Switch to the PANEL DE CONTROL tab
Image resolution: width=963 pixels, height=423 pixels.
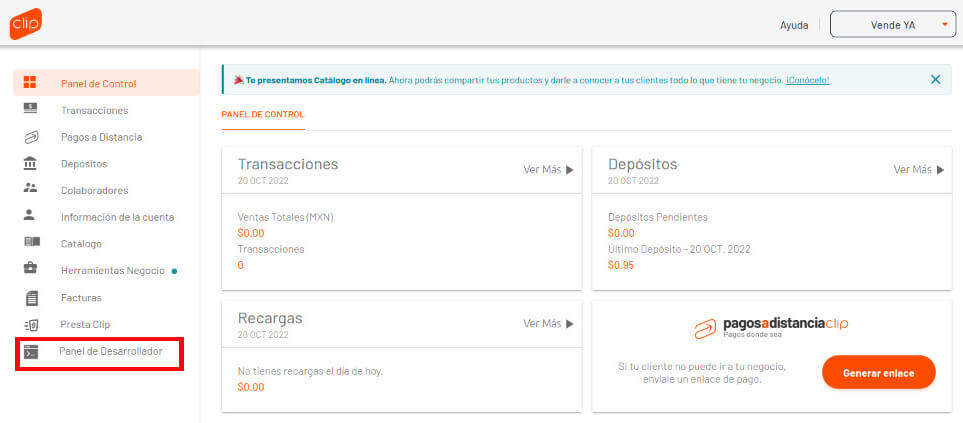click(263, 115)
